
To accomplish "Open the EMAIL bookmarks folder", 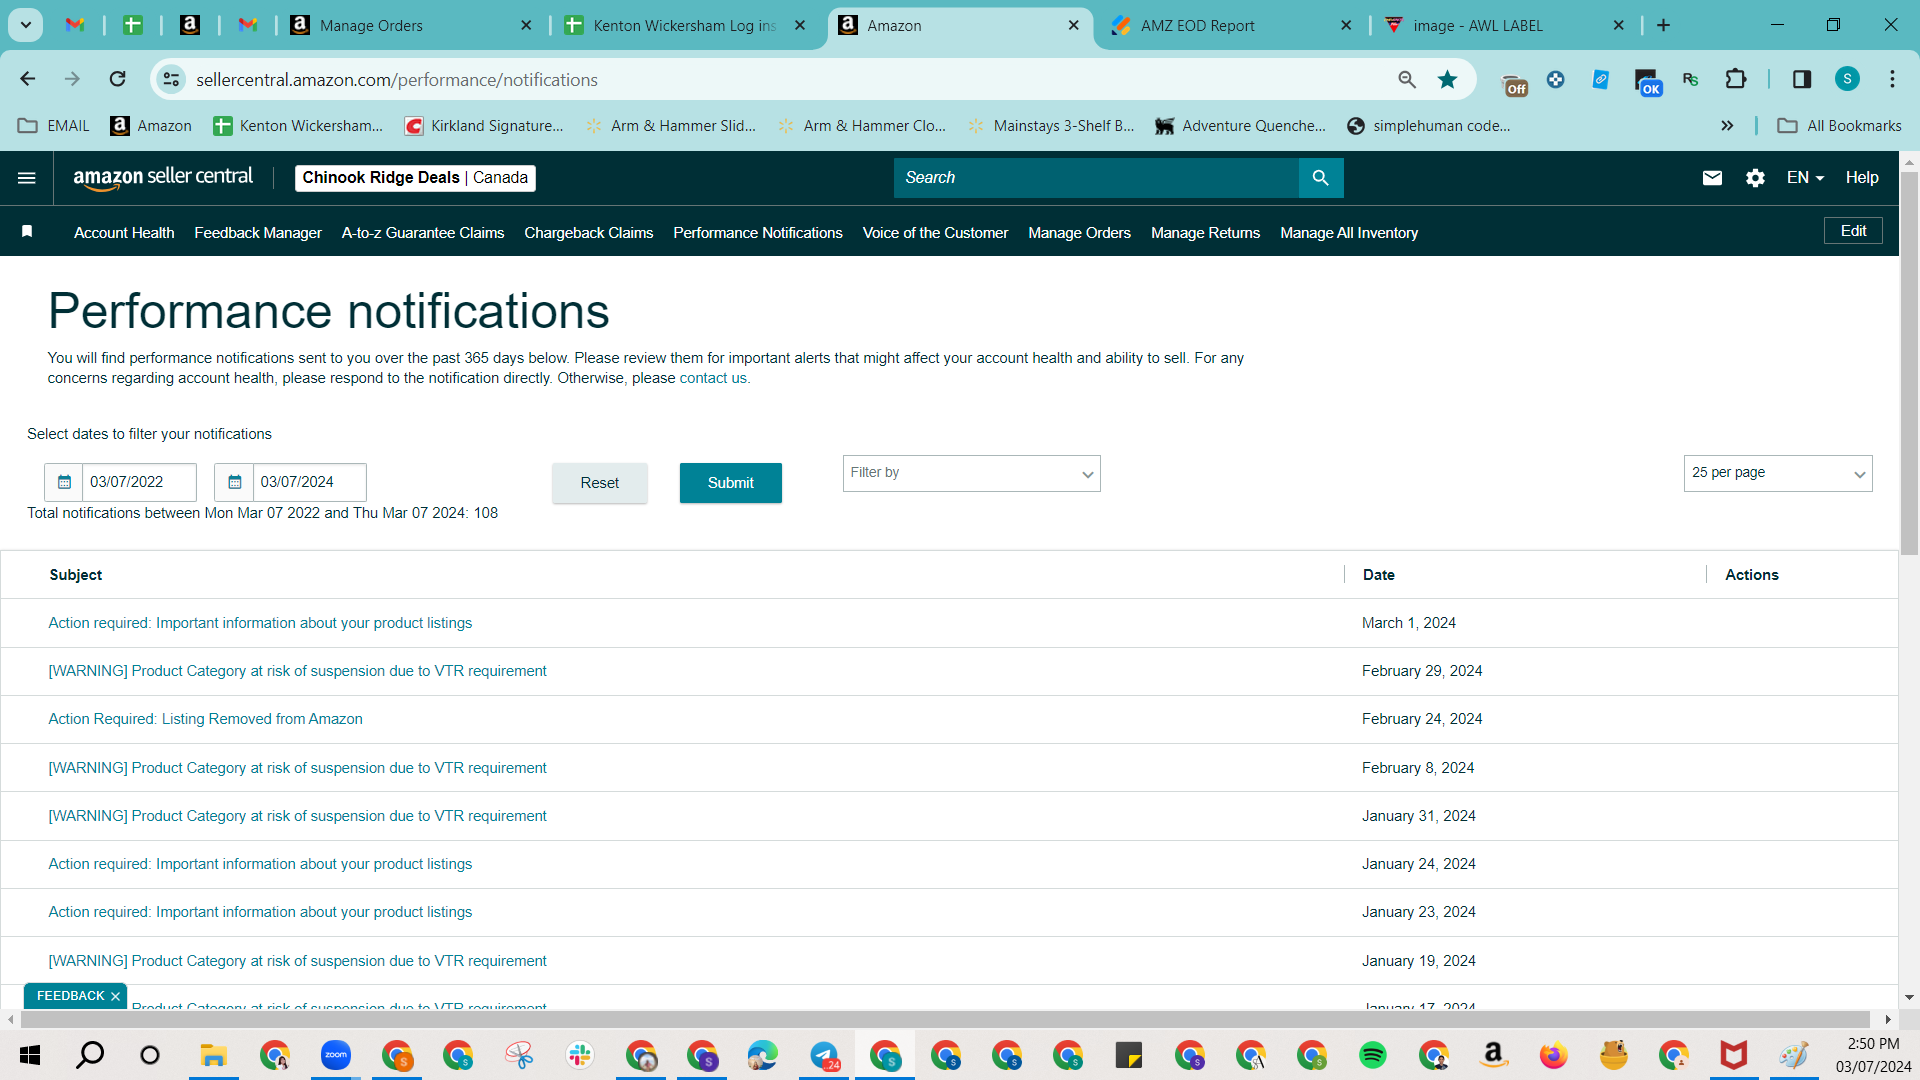I will coord(55,126).
